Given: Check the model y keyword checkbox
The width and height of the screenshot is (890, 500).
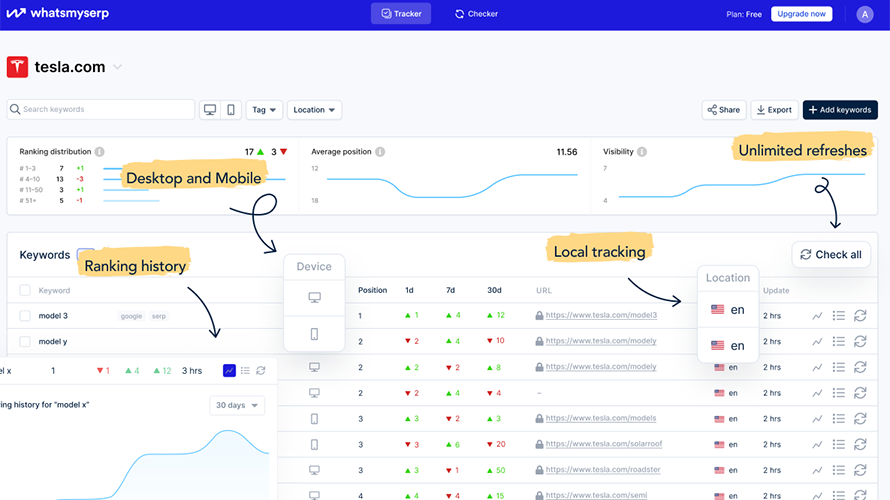Looking at the screenshot, I should pyautogui.click(x=25, y=341).
